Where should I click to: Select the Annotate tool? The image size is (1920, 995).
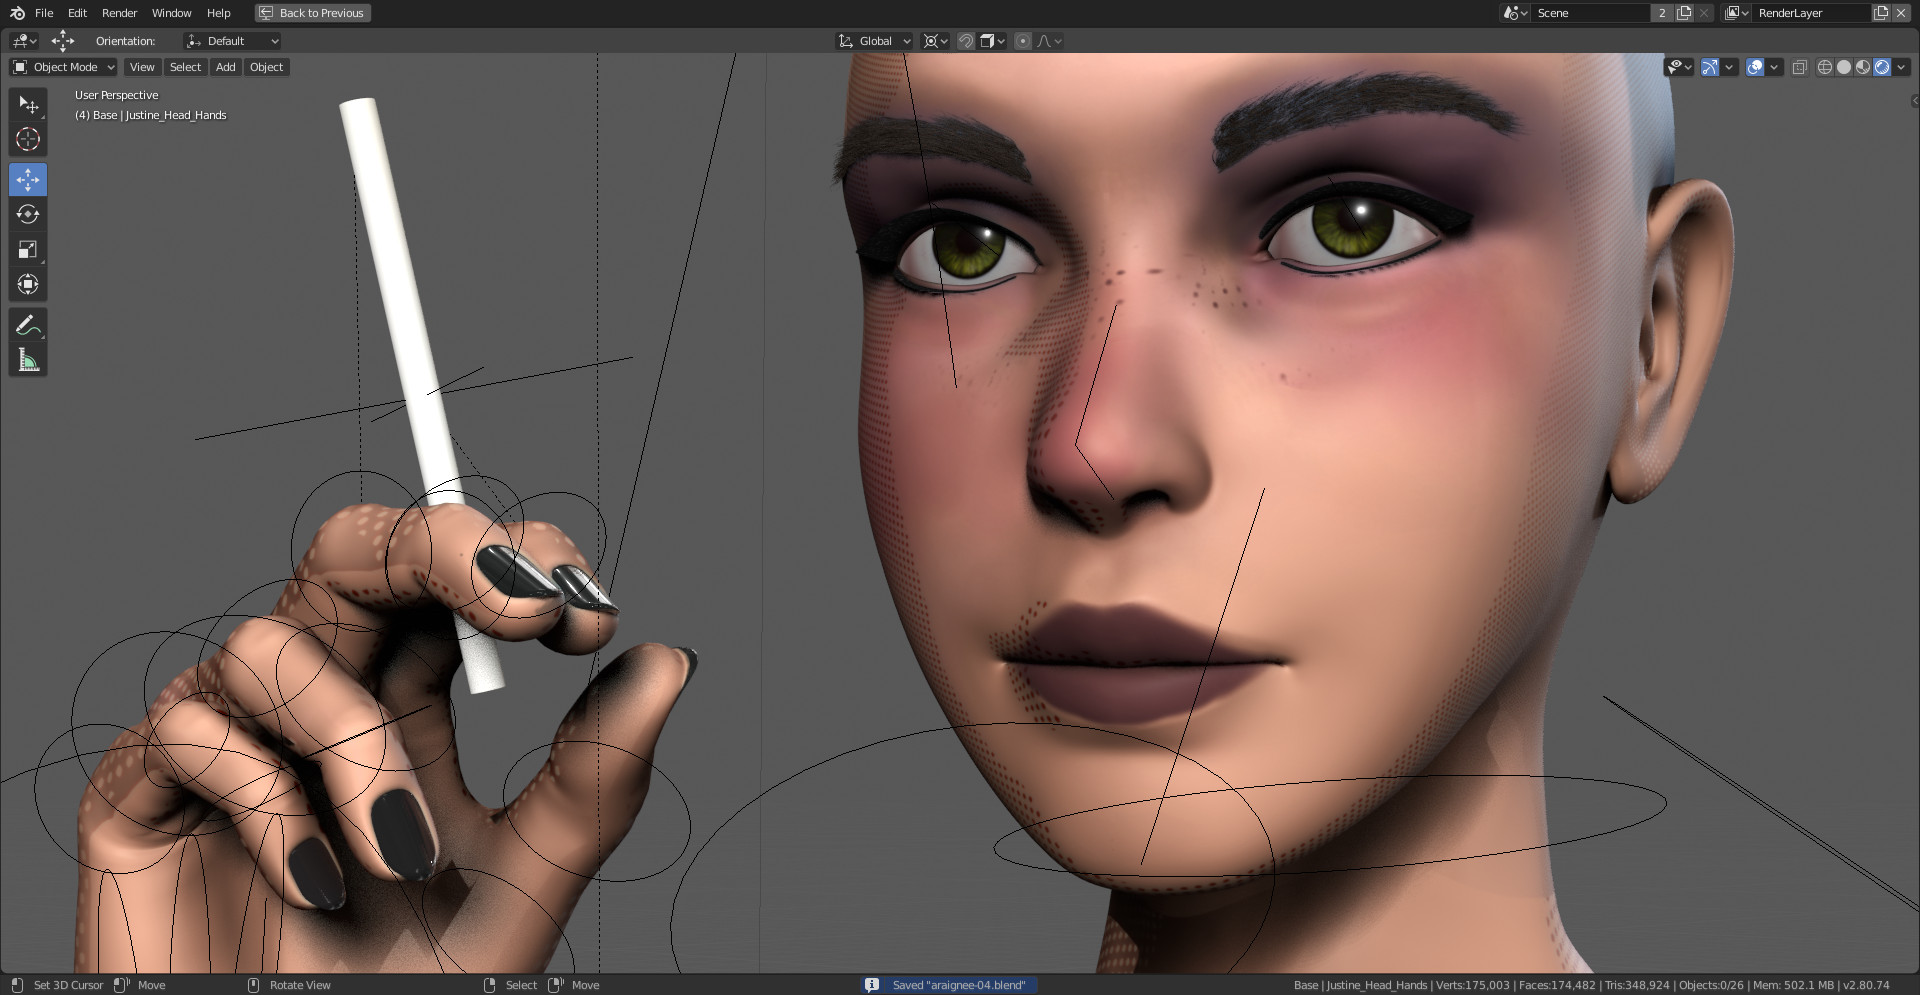point(28,325)
